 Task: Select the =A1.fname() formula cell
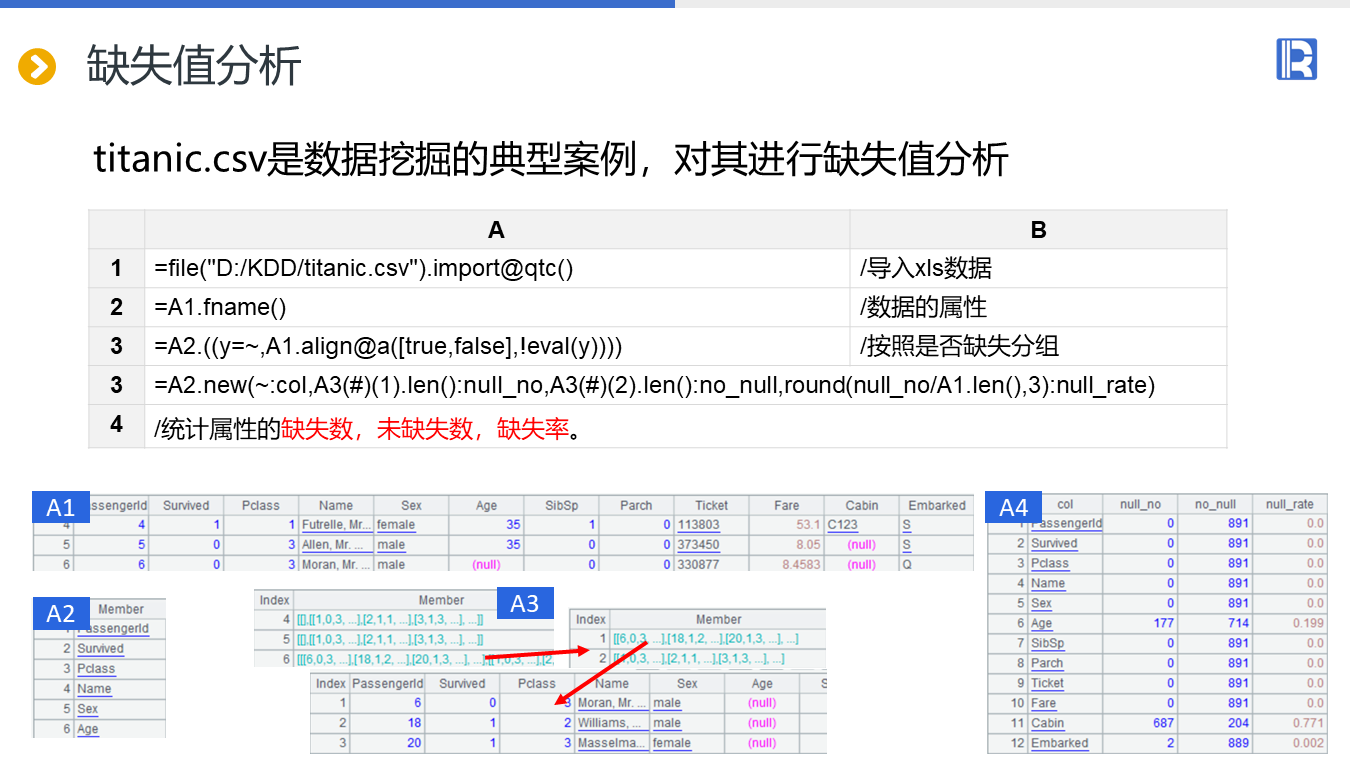[497, 307]
